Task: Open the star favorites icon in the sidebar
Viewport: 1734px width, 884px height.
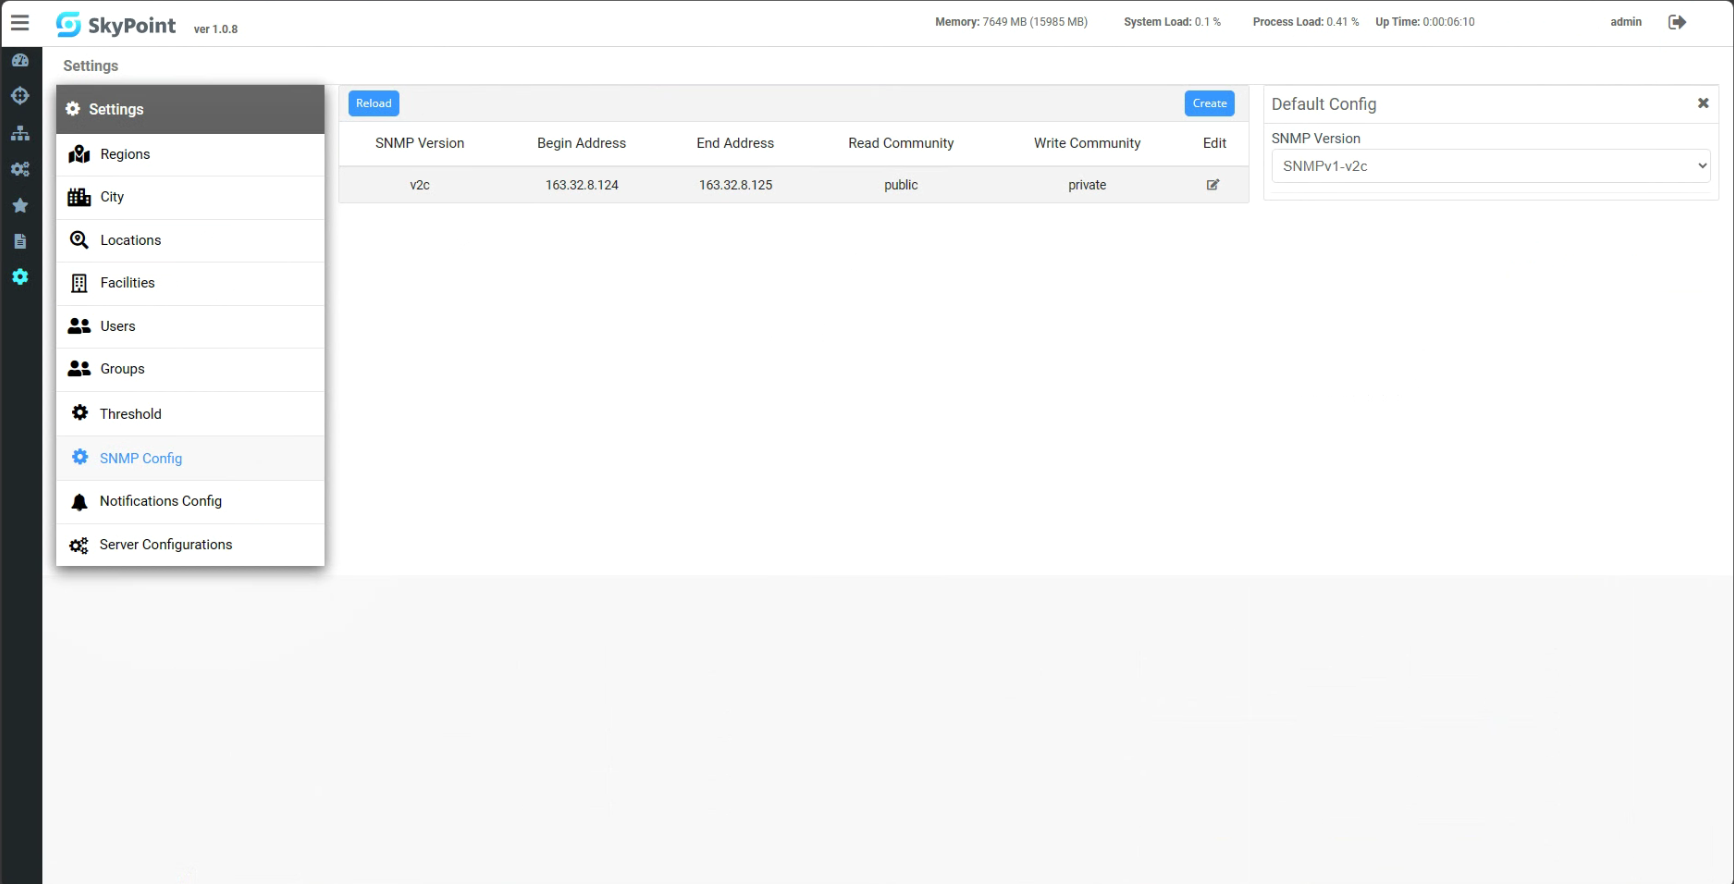Action: 20,205
